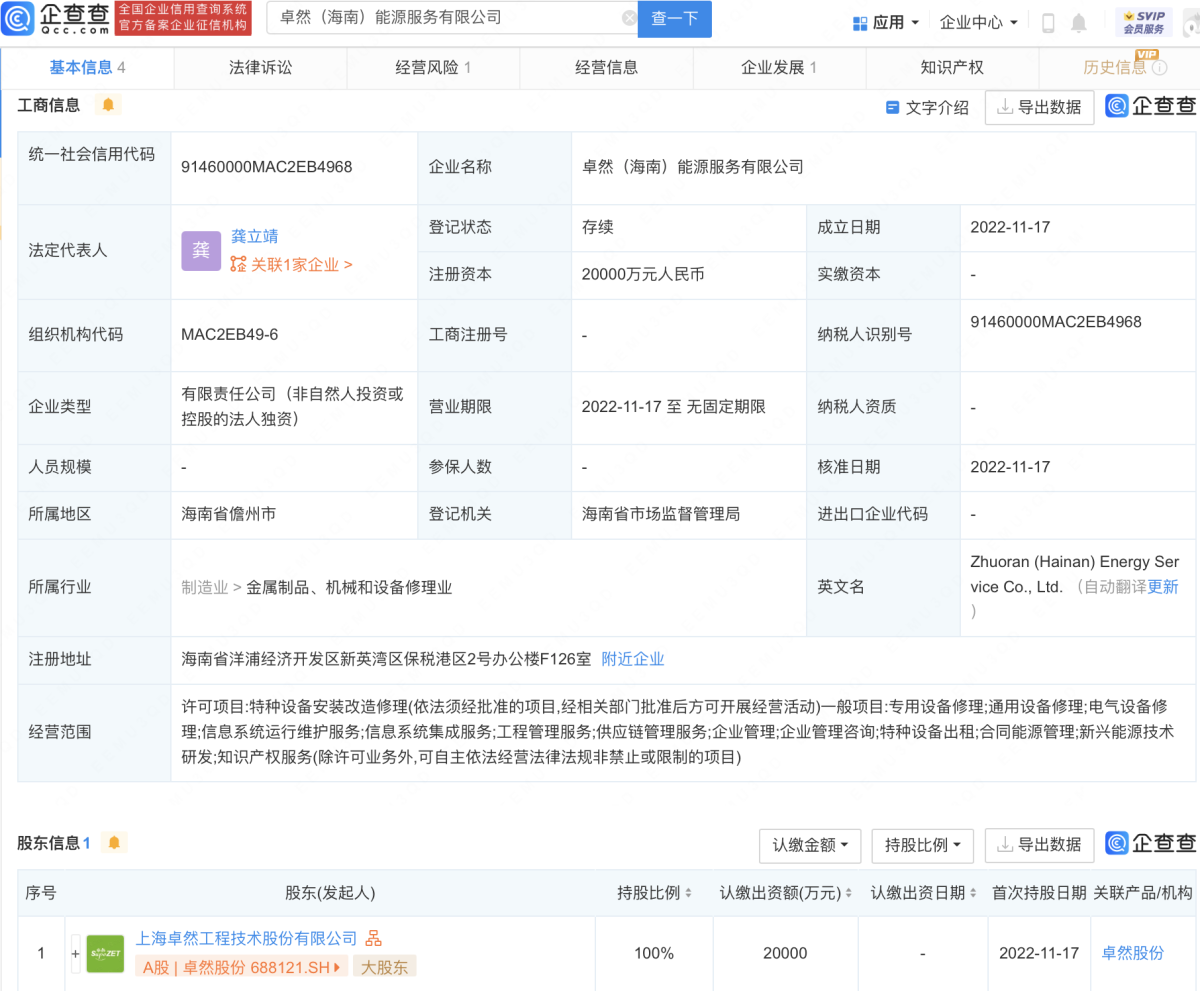This screenshot has width=1200, height=991.
Task: Click organization code MAC2EB49-6
Action: coord(230,334)
